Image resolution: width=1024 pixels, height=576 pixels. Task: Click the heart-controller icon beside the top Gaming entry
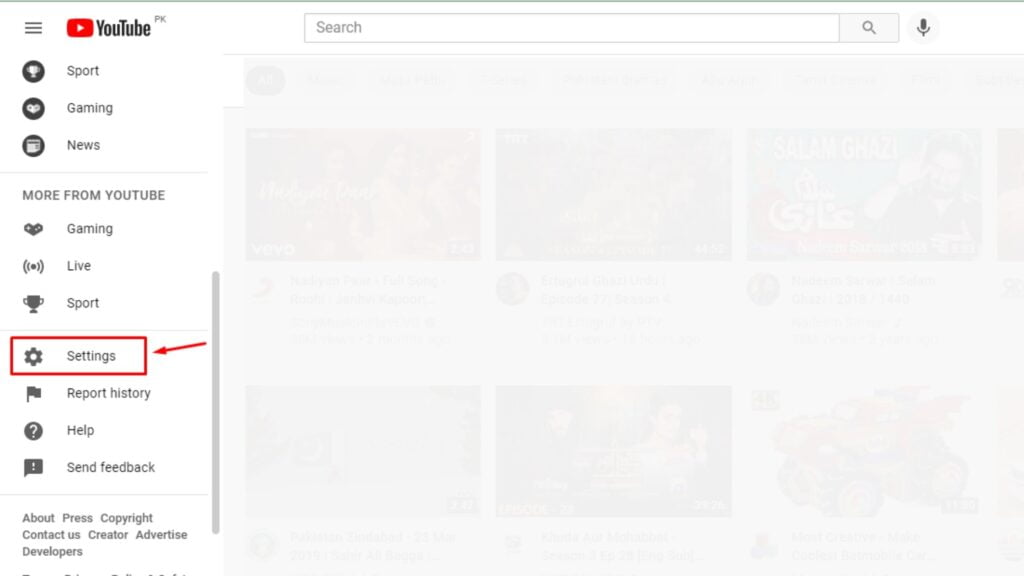33,108
